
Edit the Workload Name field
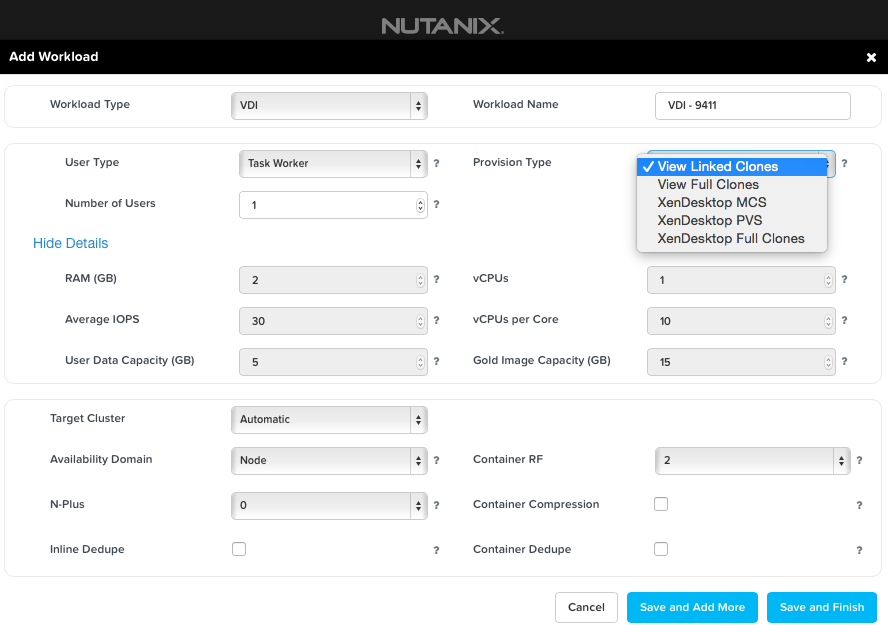coord(753,106)
